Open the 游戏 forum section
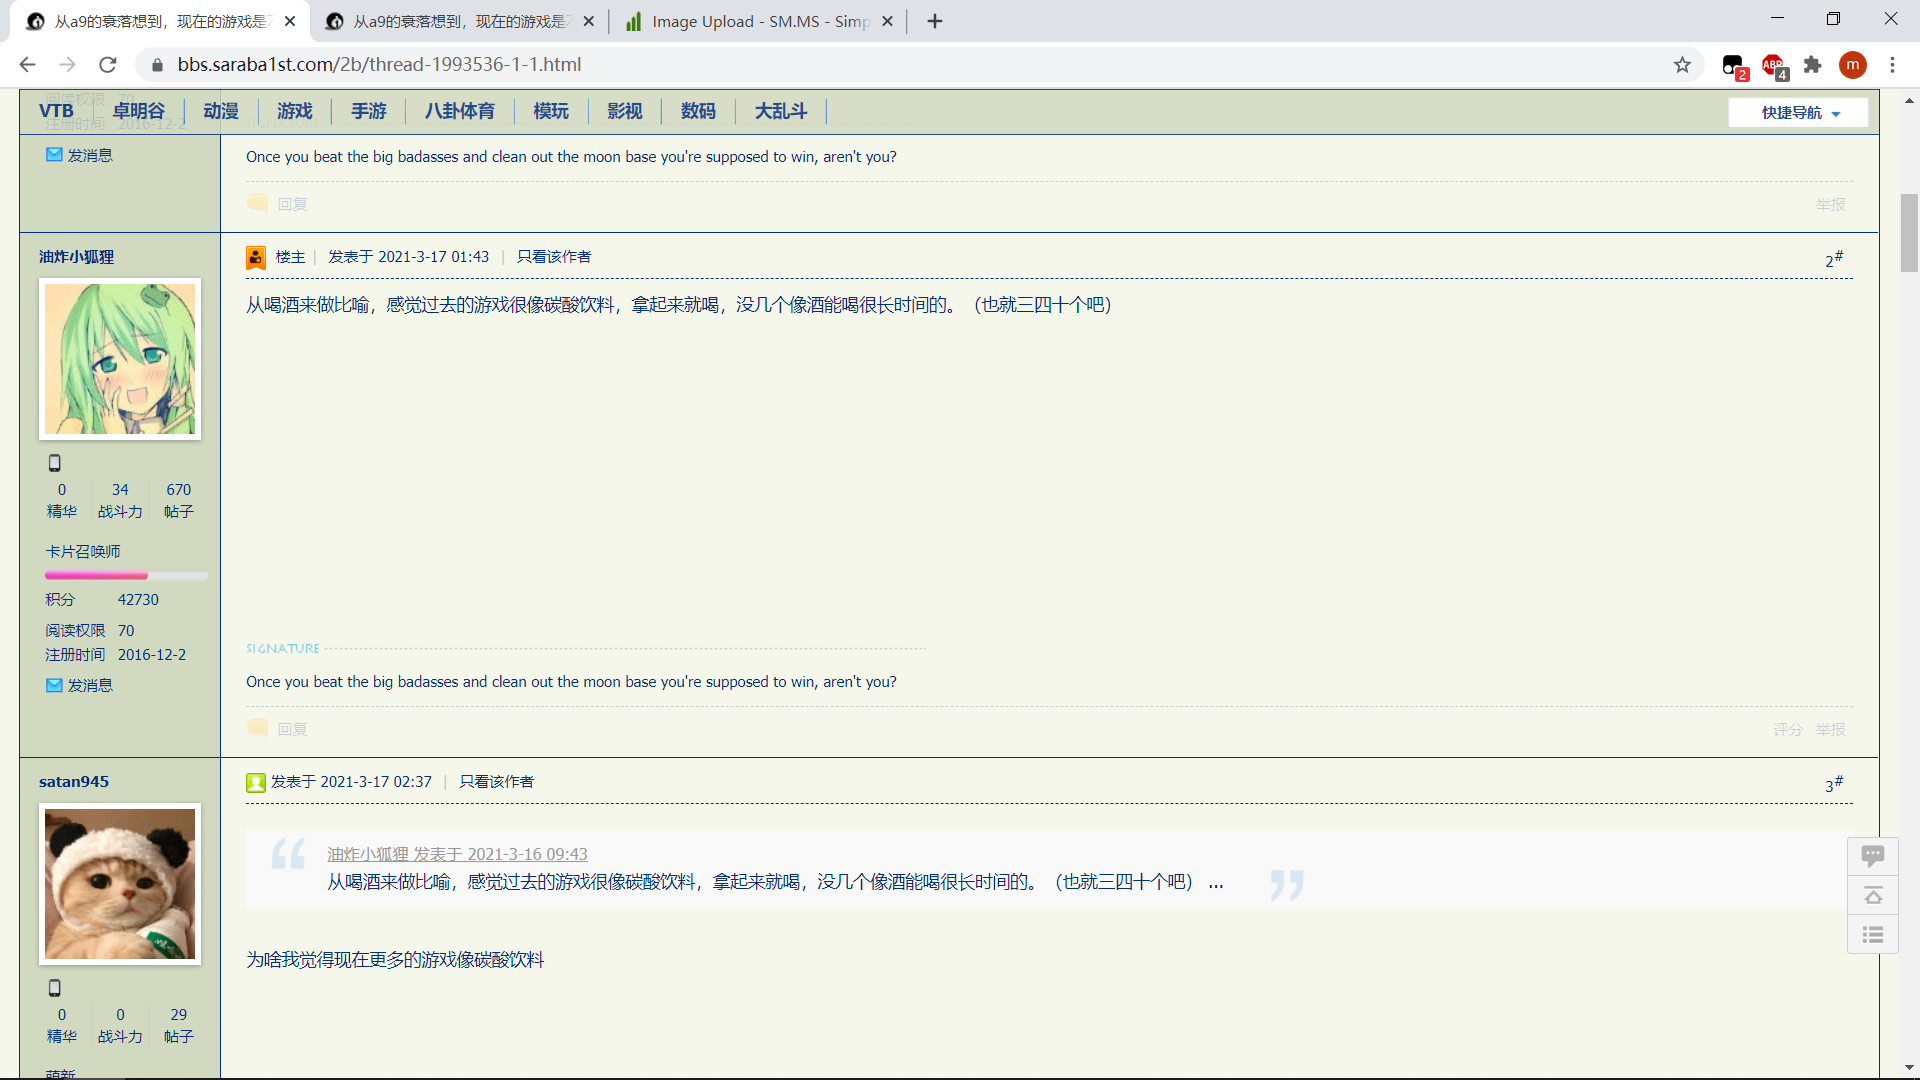The height and width of the screenshot is (1080, 1920). click(x=294, y=111)
